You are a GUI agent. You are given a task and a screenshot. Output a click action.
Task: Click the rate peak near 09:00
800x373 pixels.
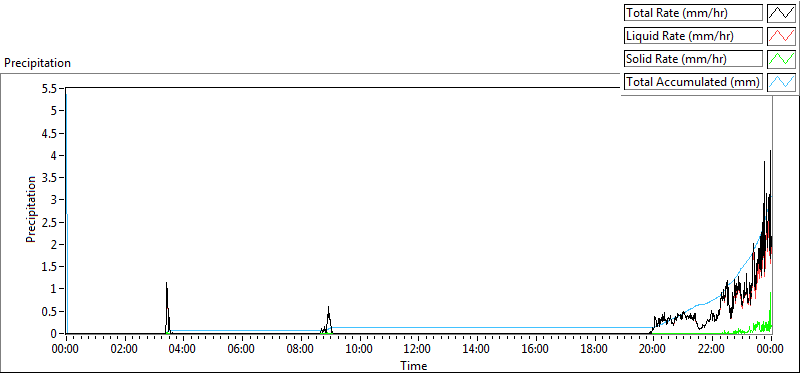[x=329, y=307]
